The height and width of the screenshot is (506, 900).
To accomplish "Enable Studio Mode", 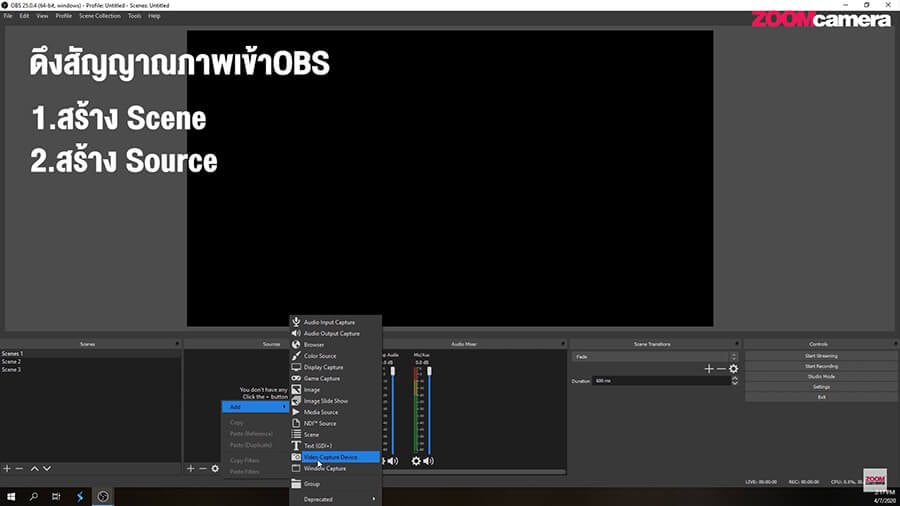I will coord(821,376).
